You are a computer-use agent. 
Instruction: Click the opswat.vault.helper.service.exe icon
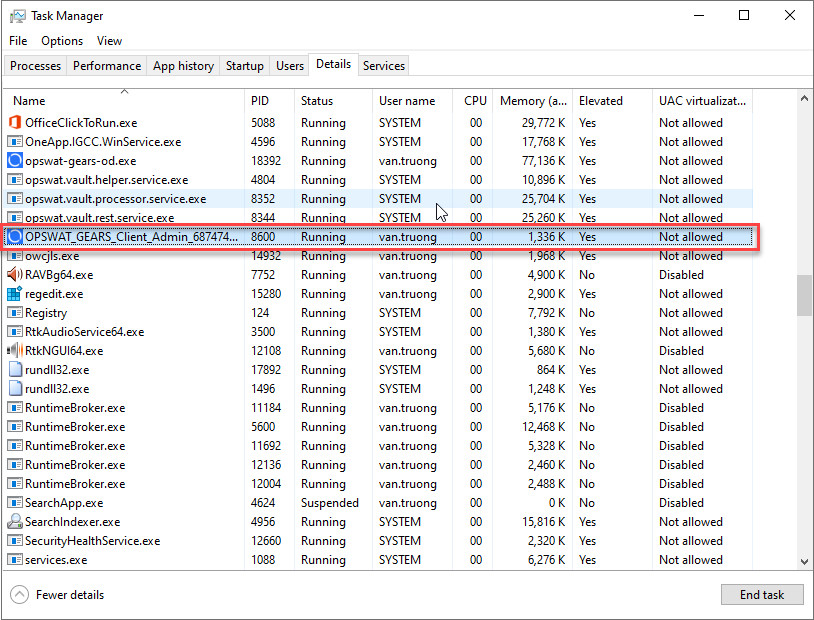[15, 180]
